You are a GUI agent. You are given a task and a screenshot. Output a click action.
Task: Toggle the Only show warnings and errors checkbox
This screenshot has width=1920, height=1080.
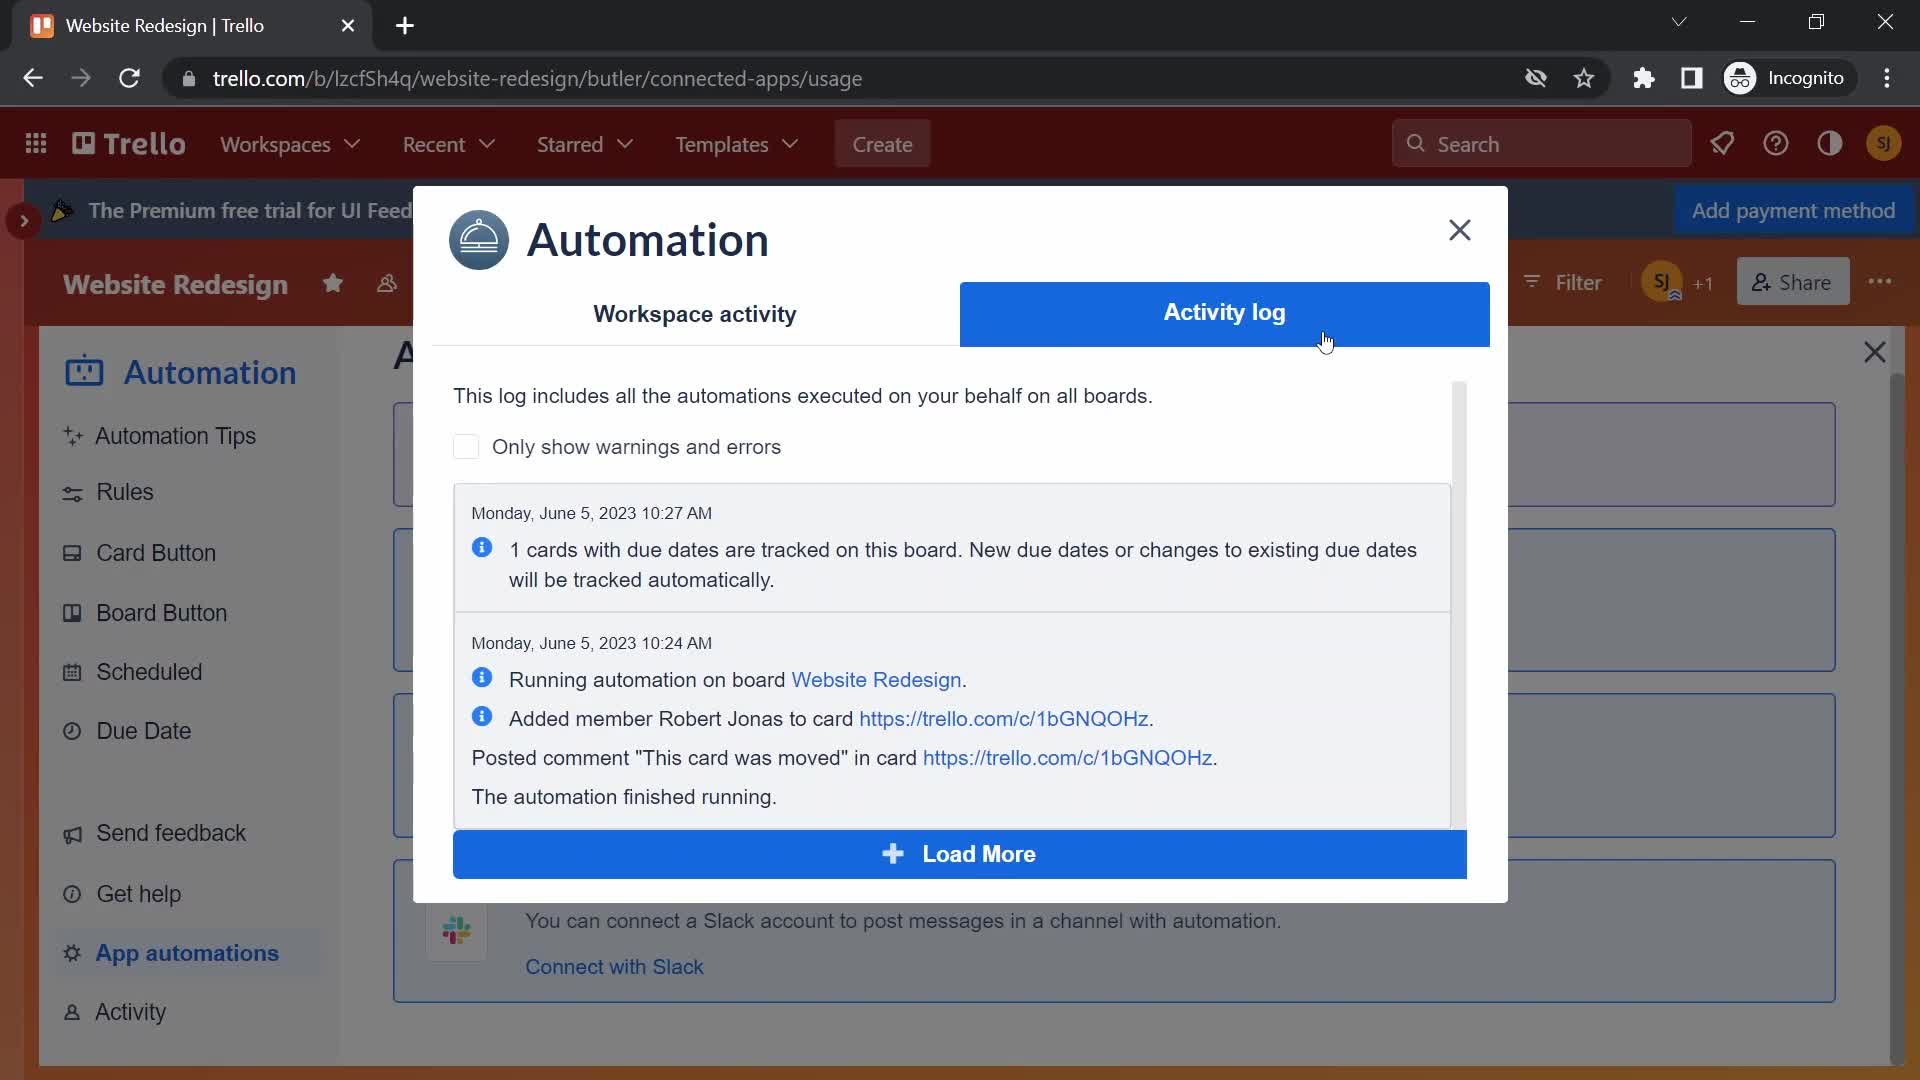click(467, 447)
